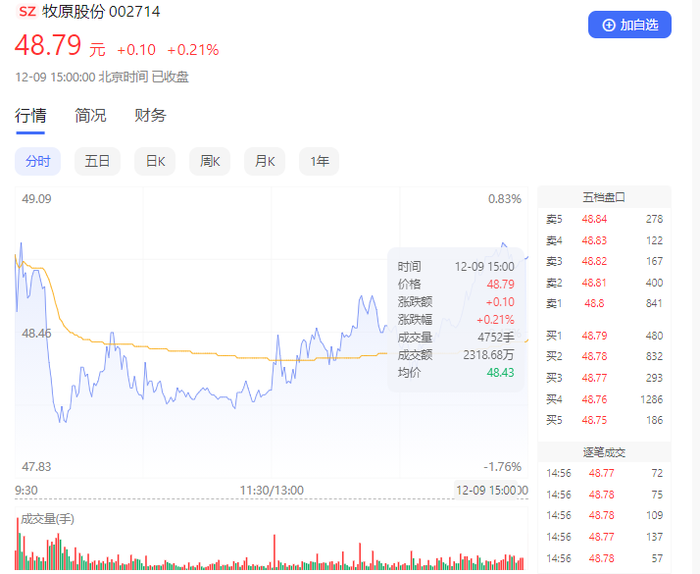Click 买2 row price 48.78
This screenshot has width=700, height=574.
click(x=594, y=356)
